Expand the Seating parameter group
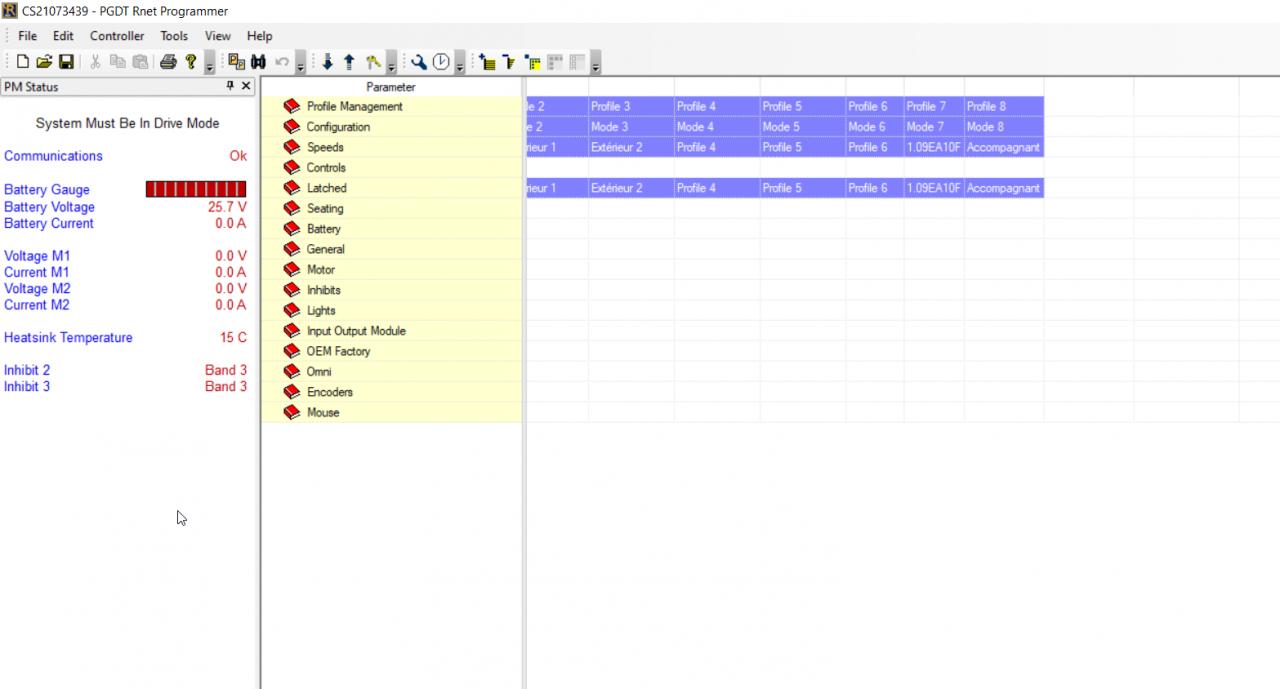The width and height of the screenshot is (1280, 689). (292, 209)
